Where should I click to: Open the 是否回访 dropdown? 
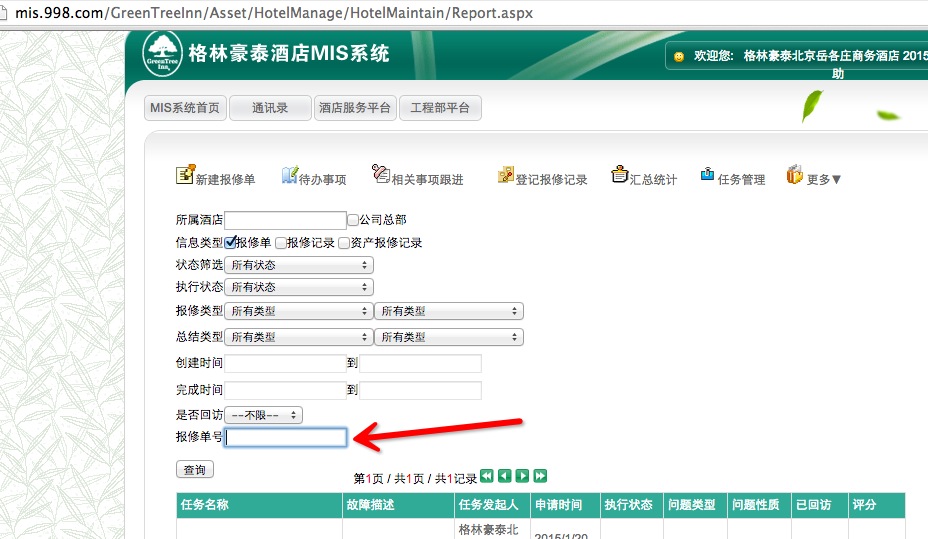coord(263,415)
